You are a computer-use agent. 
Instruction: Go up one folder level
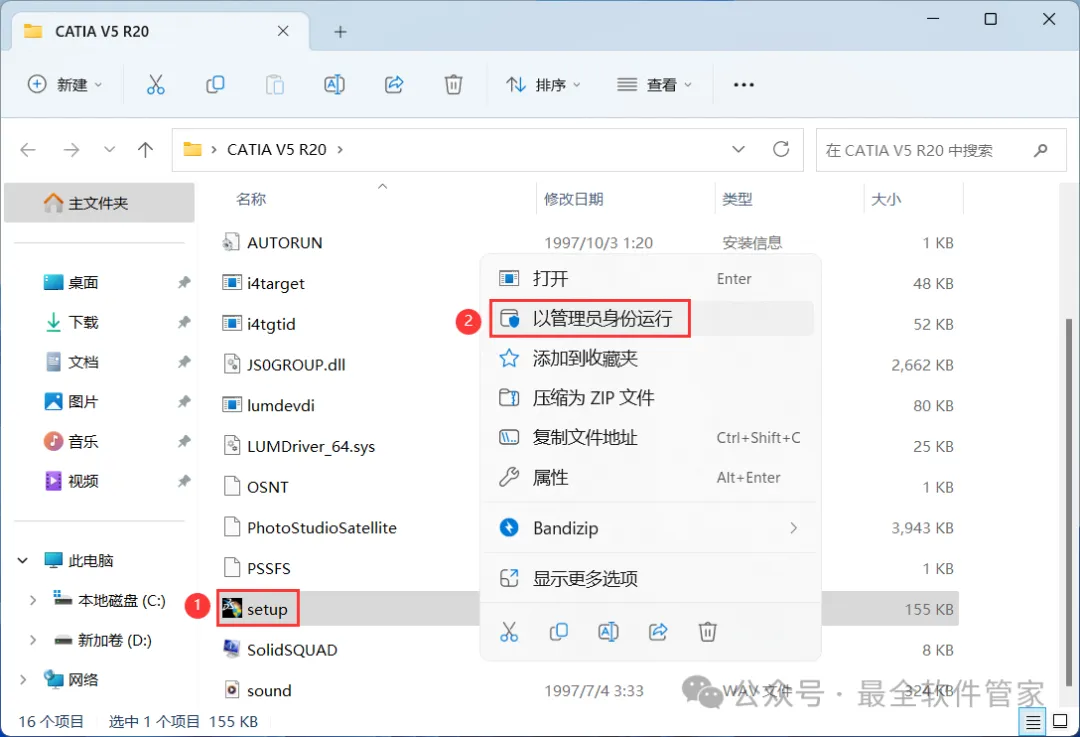(x=145, y=149)
